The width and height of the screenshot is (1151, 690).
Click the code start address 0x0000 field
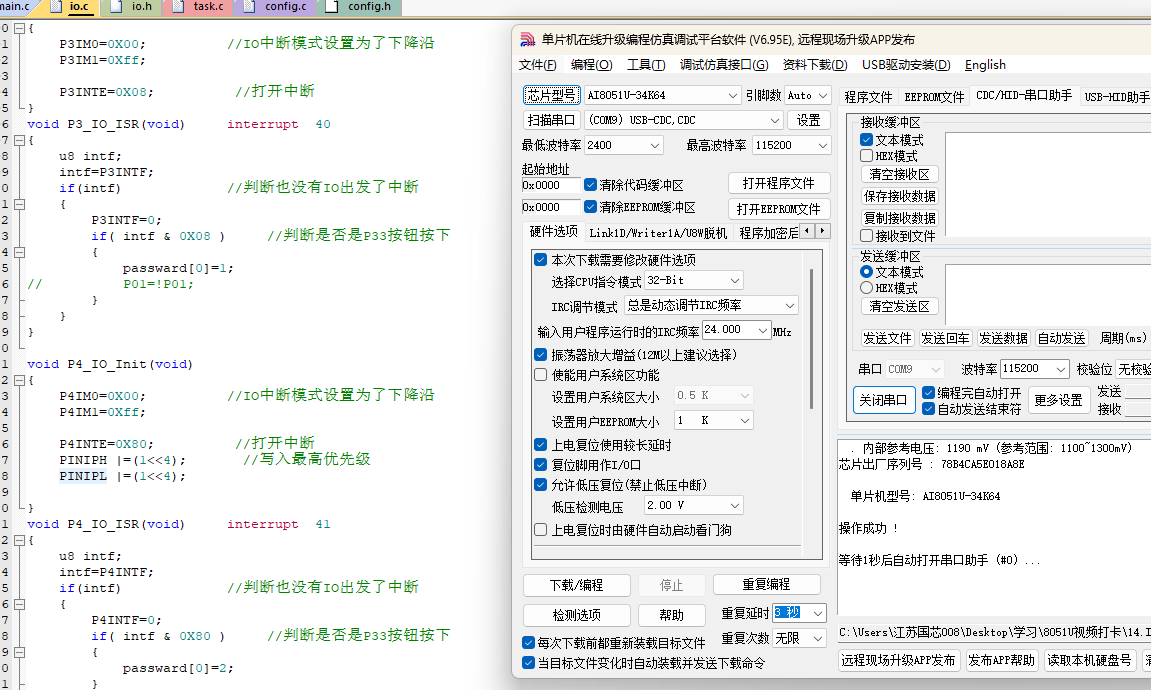click(551, 185)
